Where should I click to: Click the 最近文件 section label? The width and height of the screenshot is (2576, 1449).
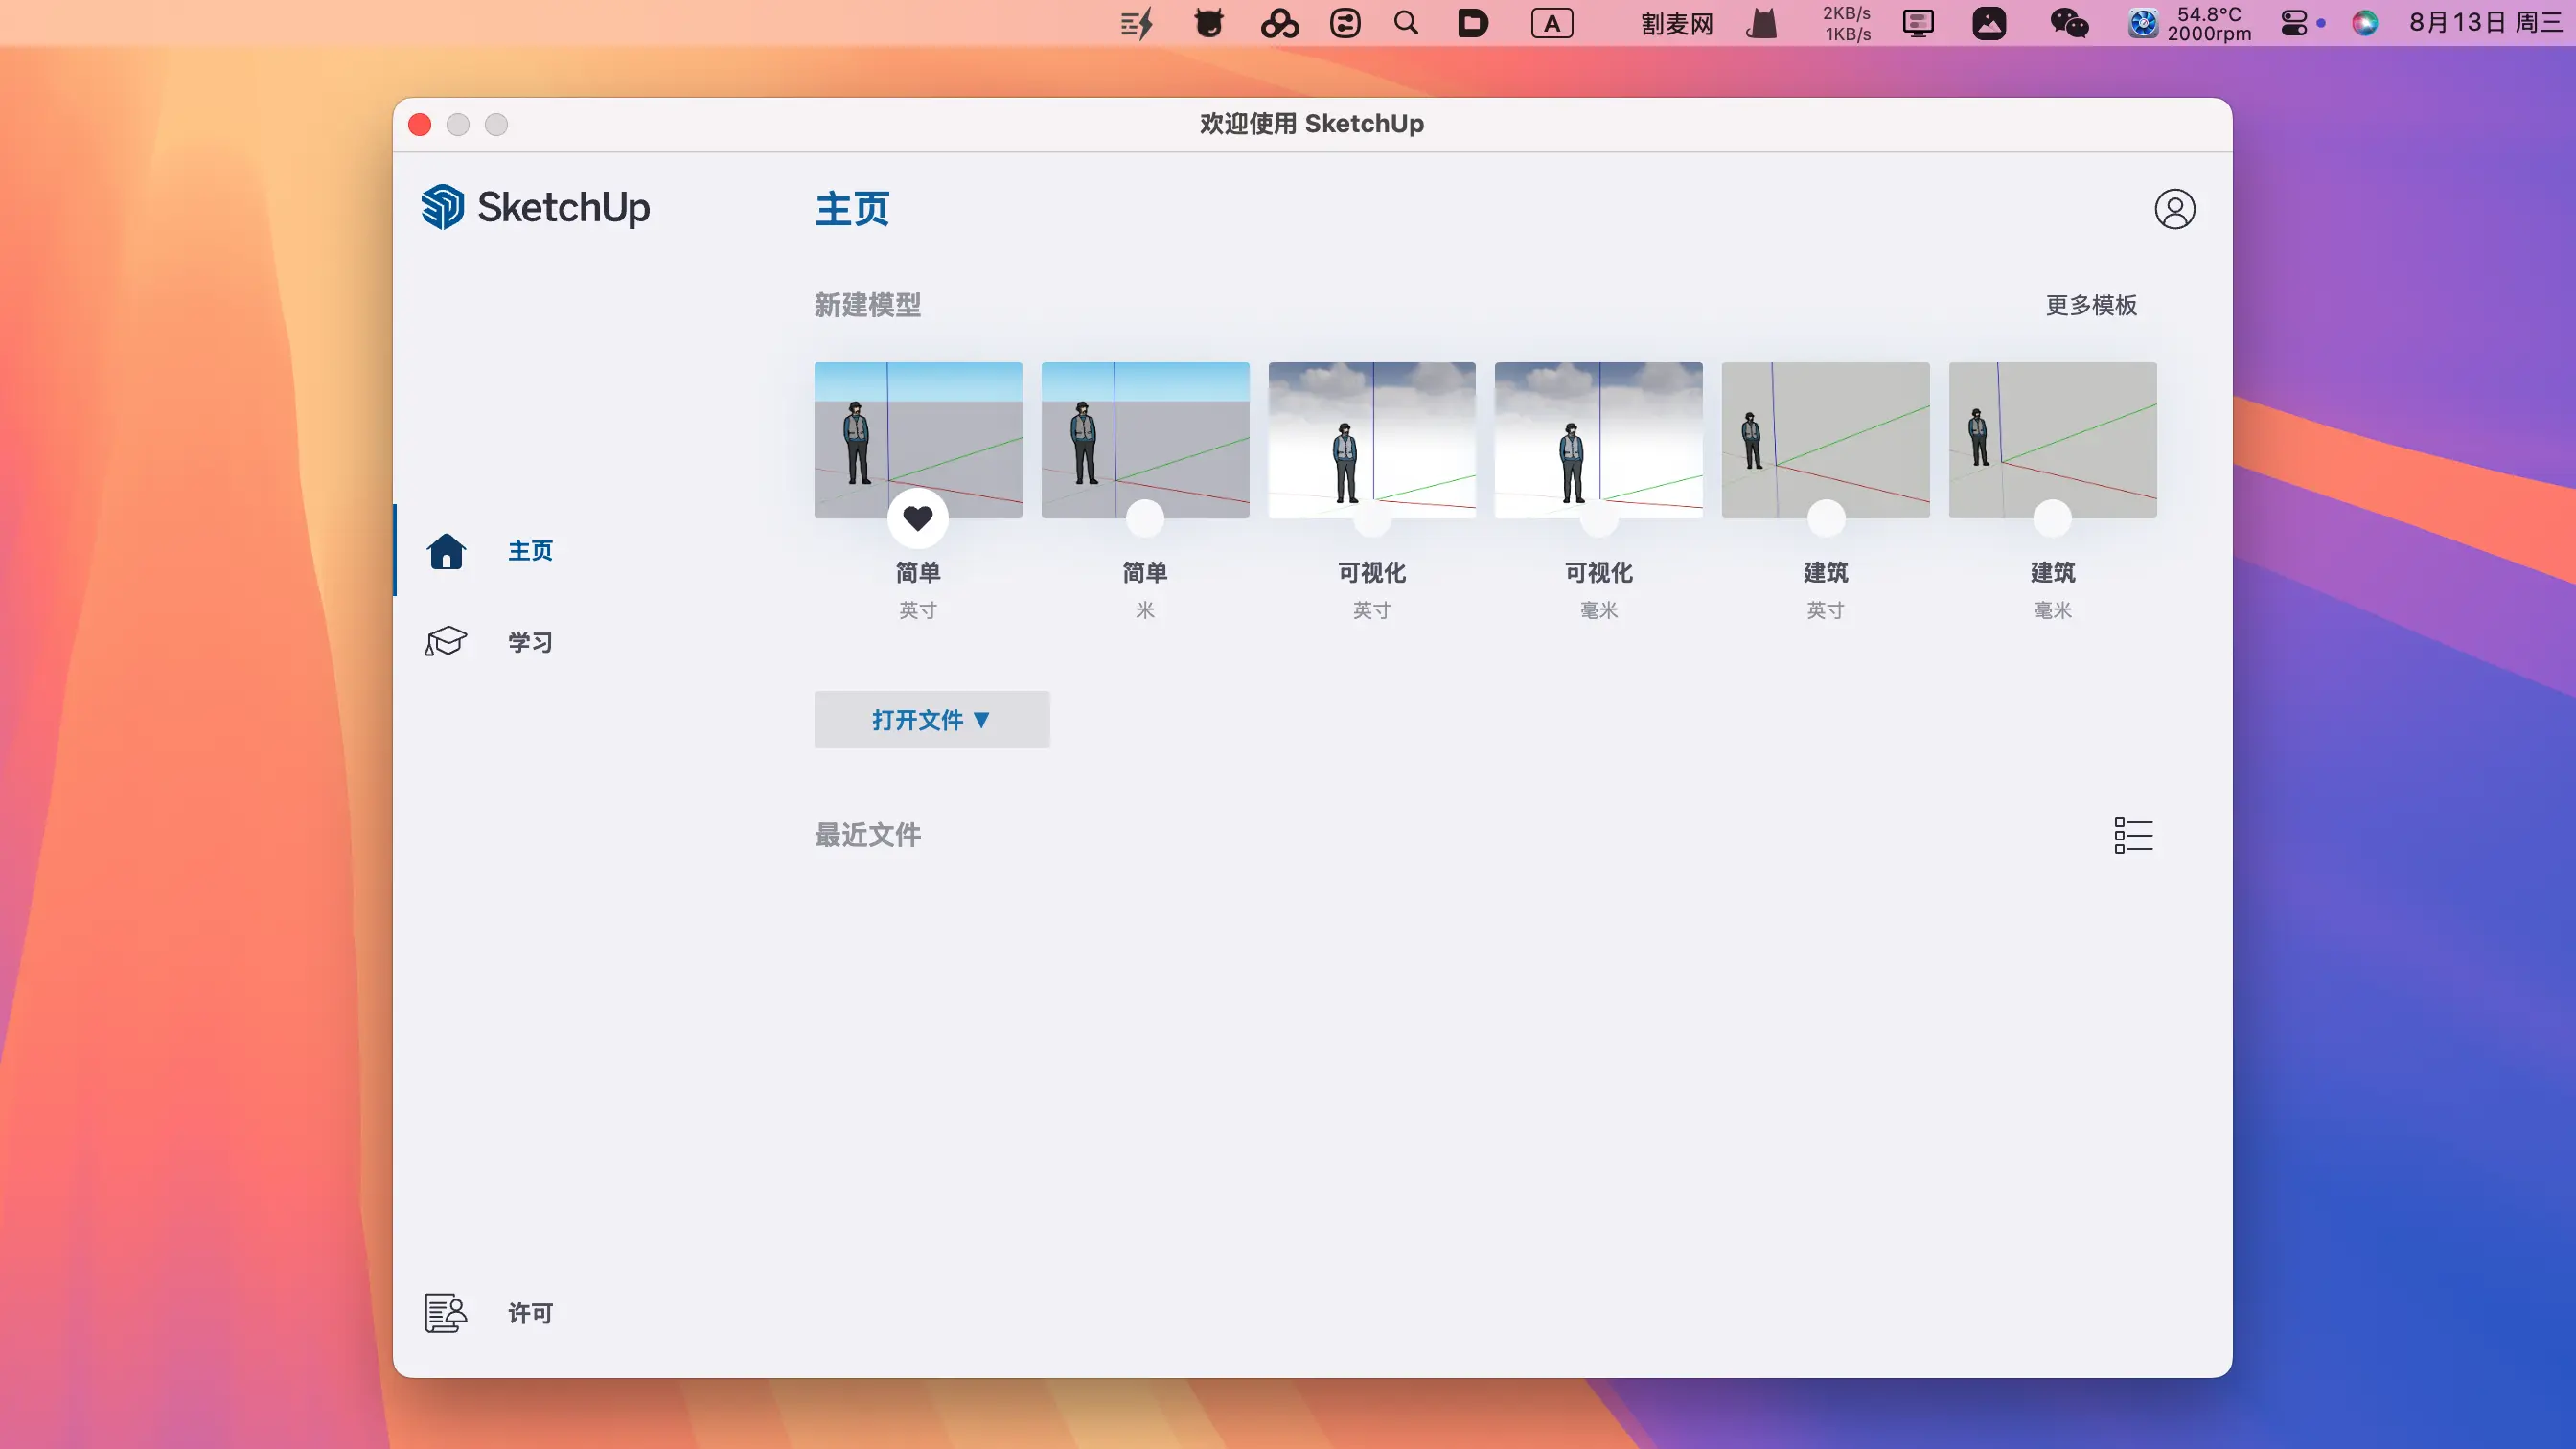867,835
